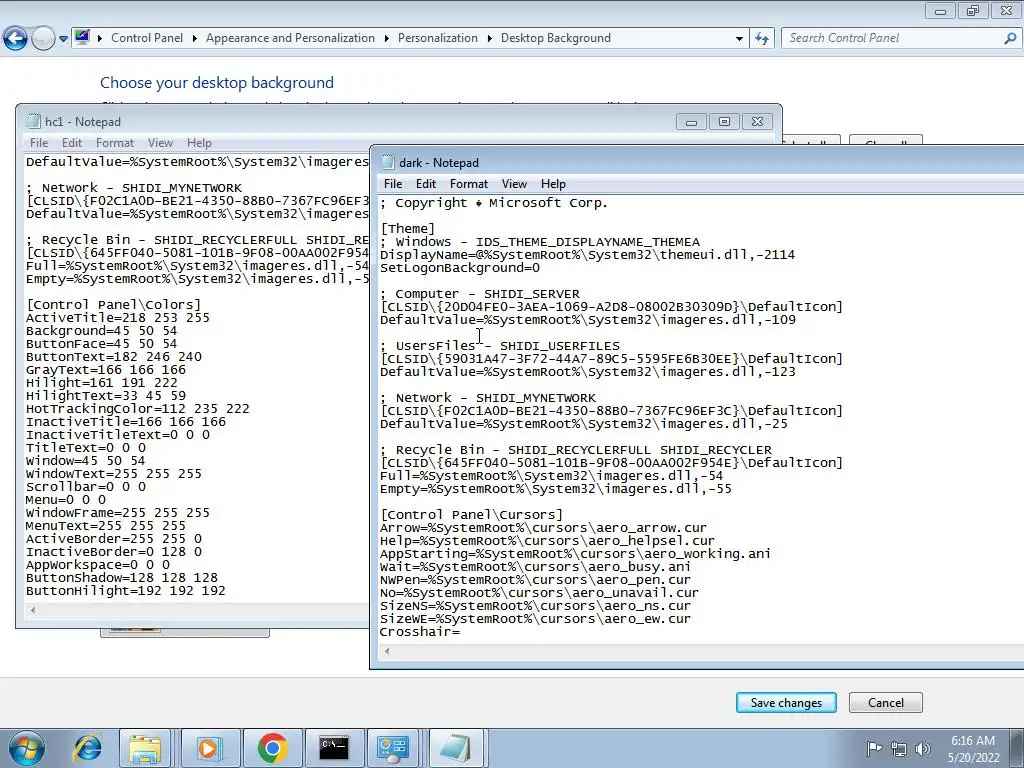Open Format menu in hc1 Notepad
Image resolution: width=1024 pixels, height=768 pixels.
[x=115, y=143]
